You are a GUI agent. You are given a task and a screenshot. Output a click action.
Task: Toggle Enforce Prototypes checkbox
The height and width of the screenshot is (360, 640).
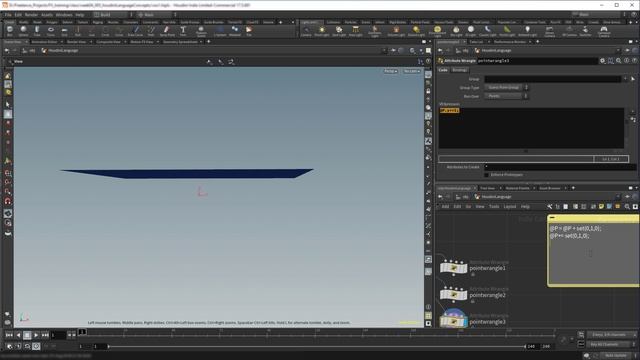tap(487, 175)
